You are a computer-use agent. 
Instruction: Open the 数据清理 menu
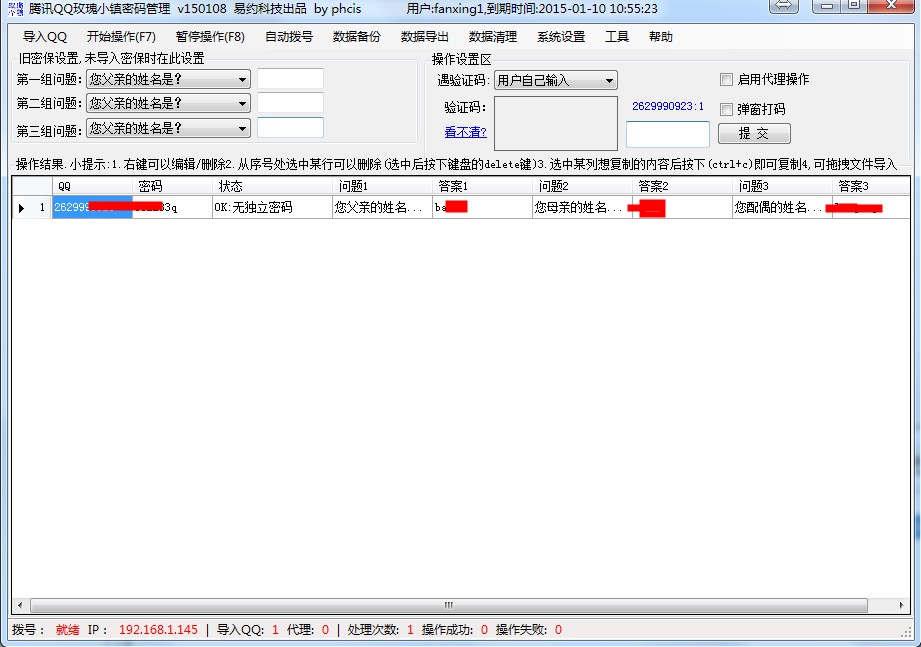tap(493, 37)
